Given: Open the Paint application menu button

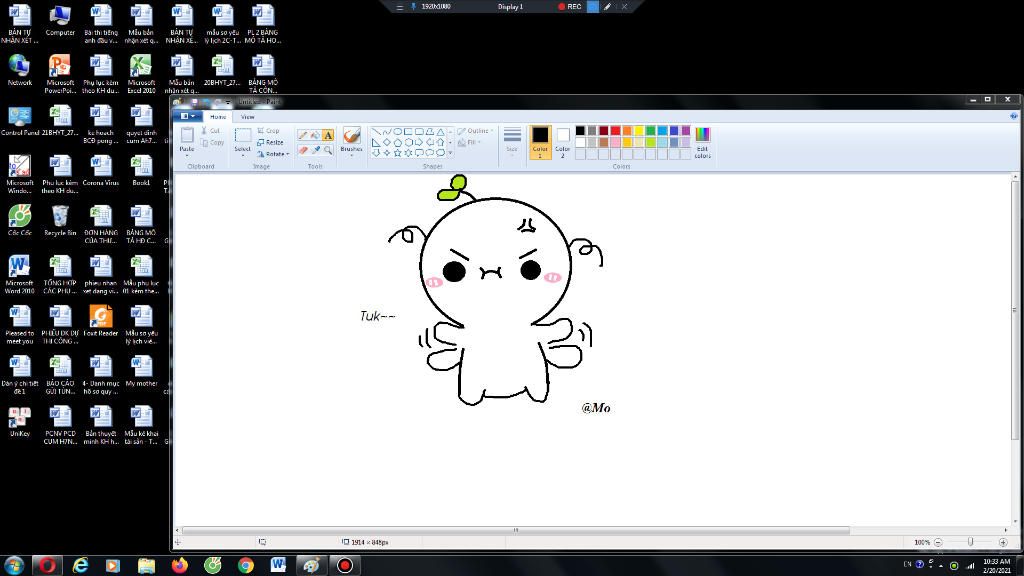Looking at the screenshot, I should click(187, 116).
